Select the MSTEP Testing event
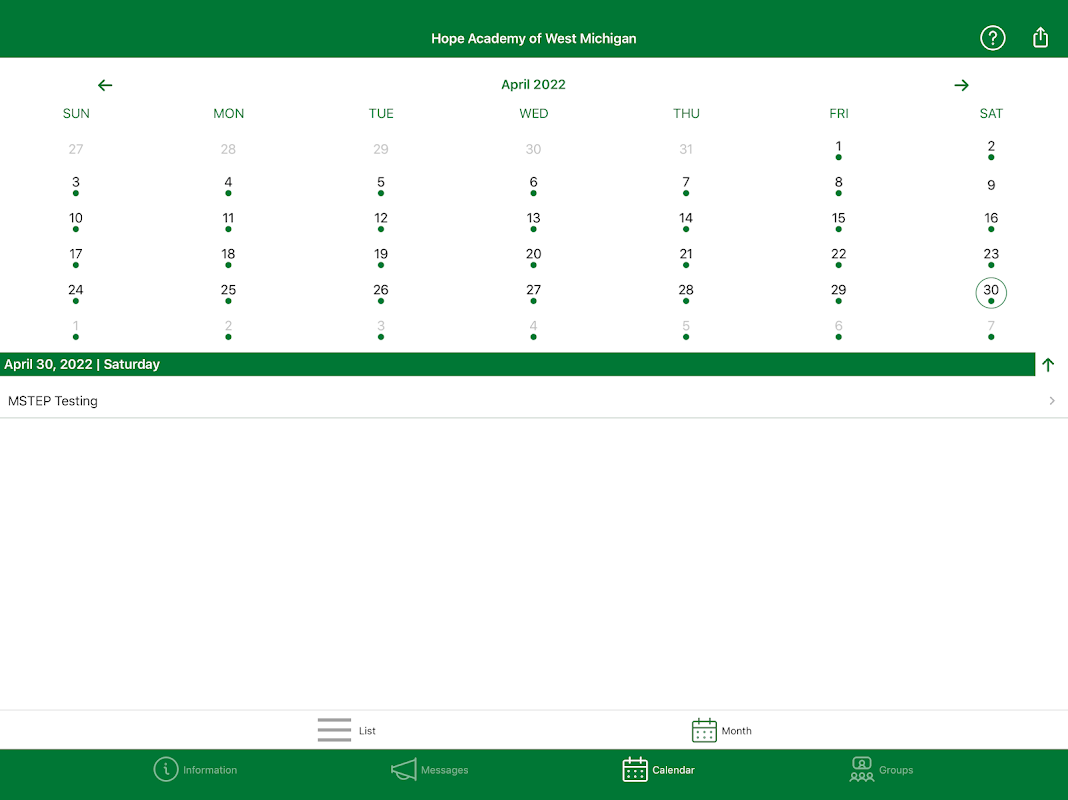Image resolution: width=1068 pixels, height=800 pixels. pyautogui.click(x=534, y=401)
